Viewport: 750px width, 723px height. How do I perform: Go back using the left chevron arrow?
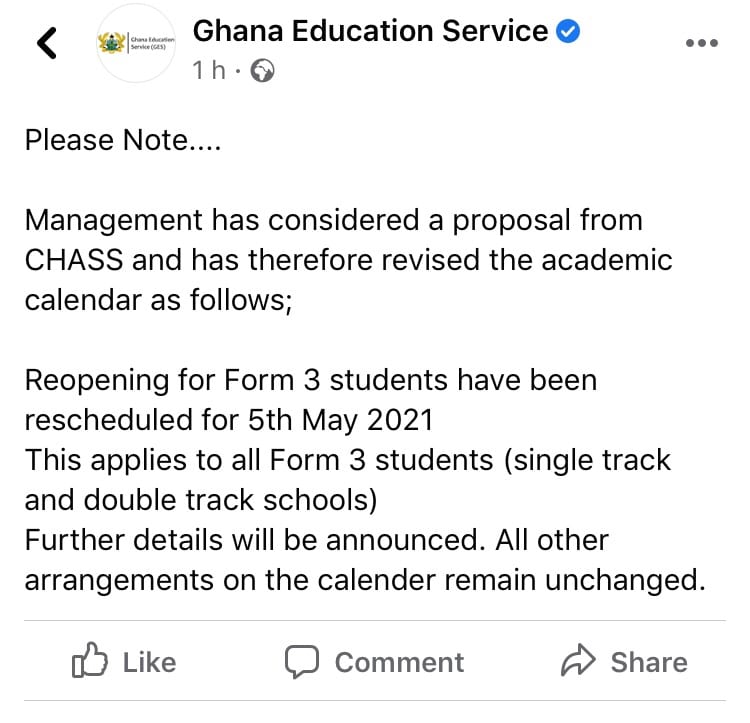click(47, 43)
